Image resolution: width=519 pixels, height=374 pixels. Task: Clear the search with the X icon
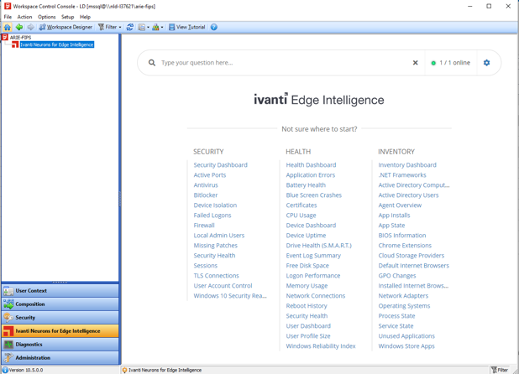point(415,63)
